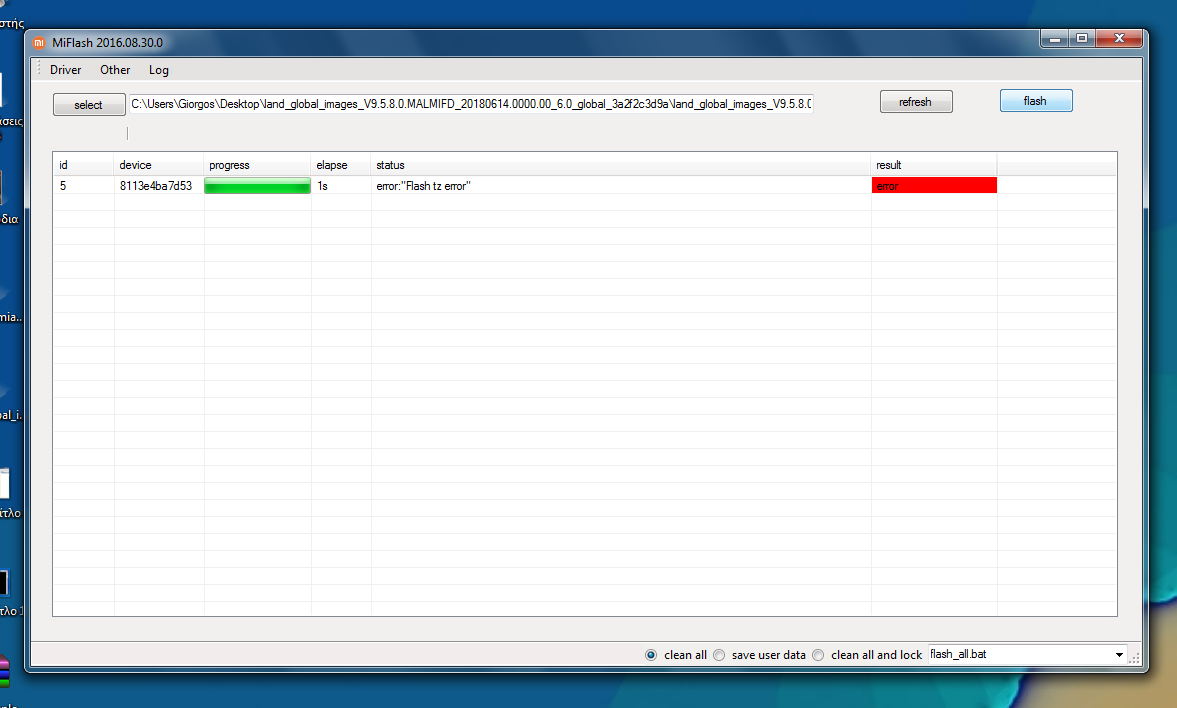This screenshot has height=708, width=1177.
Task: Click the 1s elapse value
Action: [323, 186]
